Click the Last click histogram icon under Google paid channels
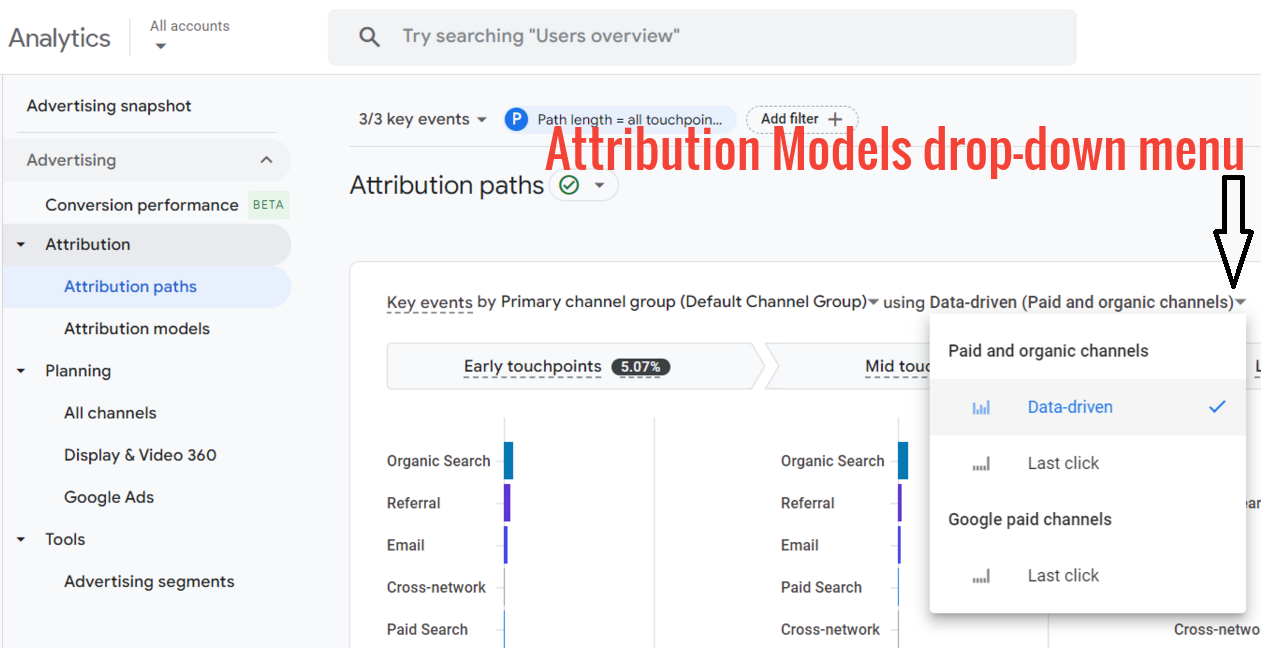 (981, 575)
